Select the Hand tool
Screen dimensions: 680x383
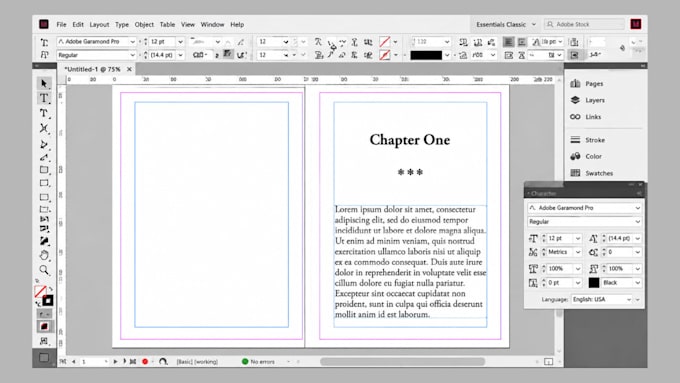tap(44, 255)
